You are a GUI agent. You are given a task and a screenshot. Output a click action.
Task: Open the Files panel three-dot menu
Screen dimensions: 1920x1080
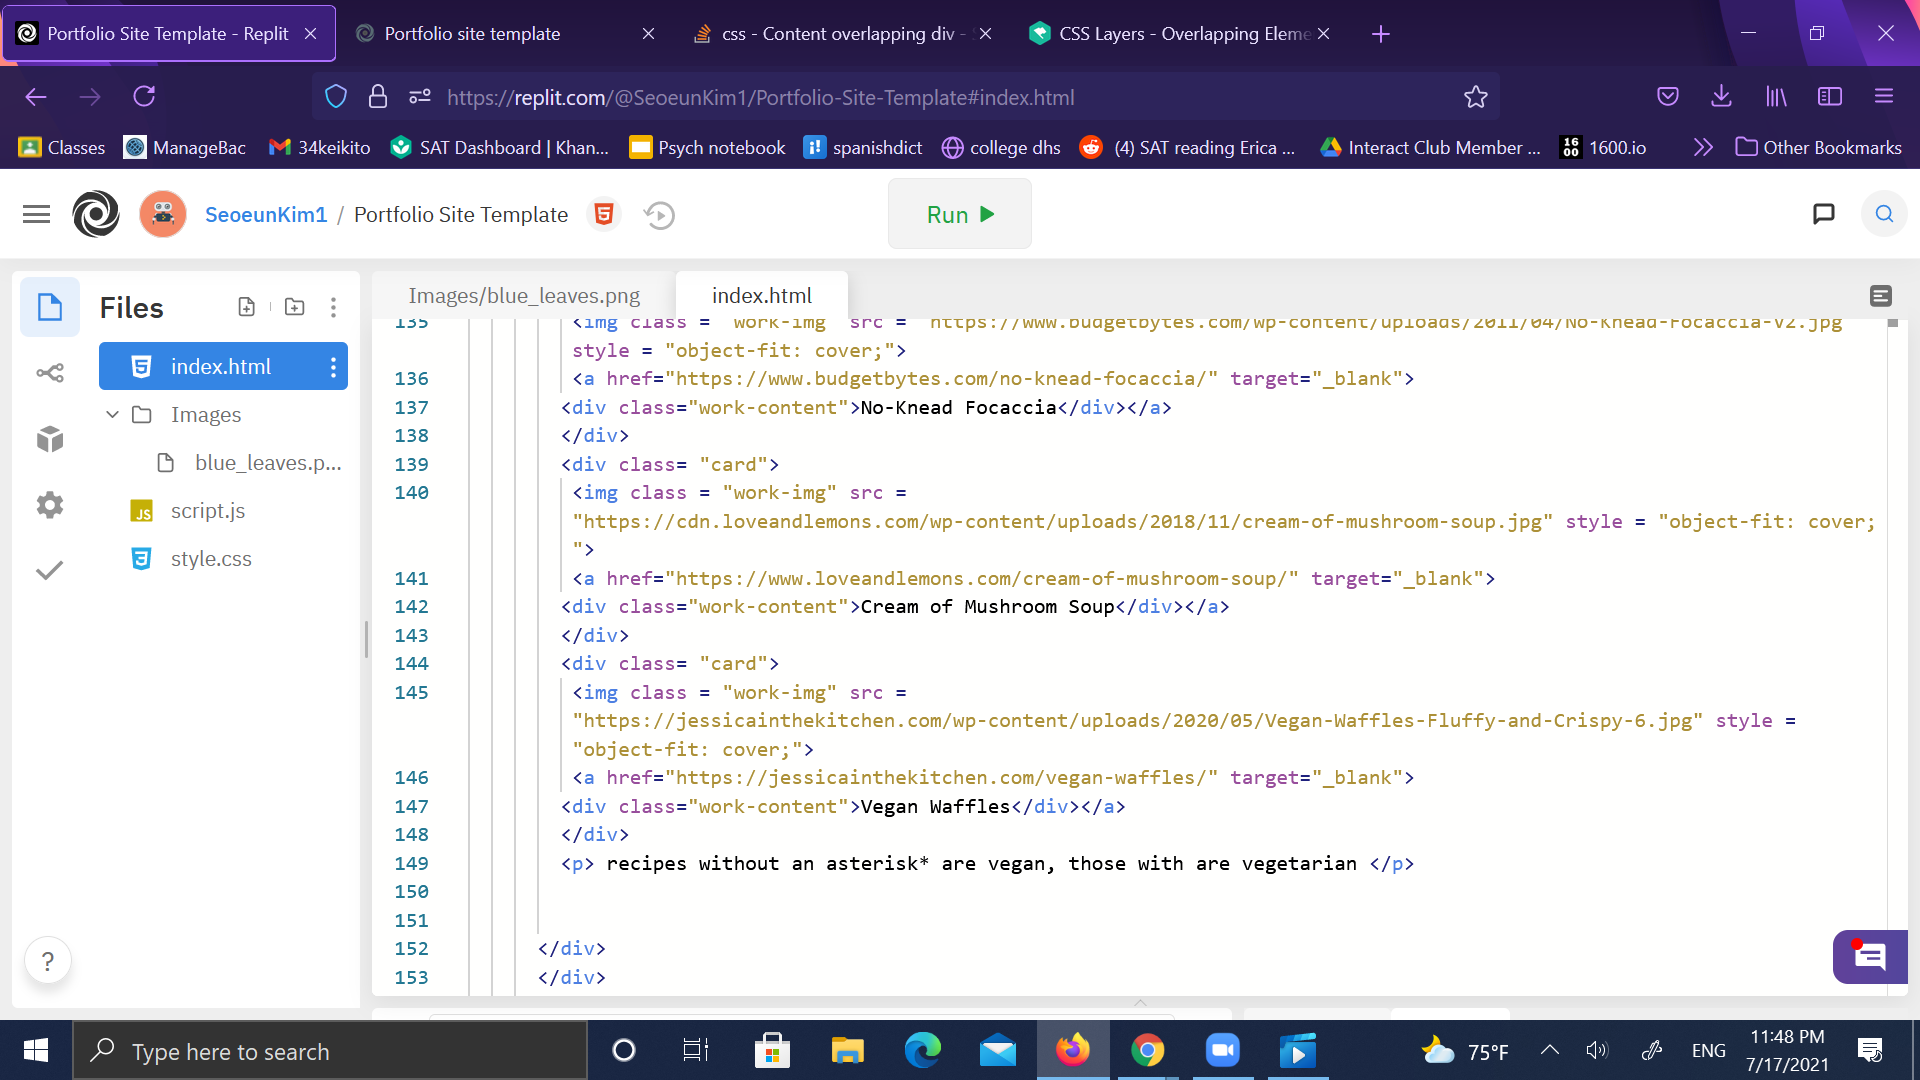[333, 307]
